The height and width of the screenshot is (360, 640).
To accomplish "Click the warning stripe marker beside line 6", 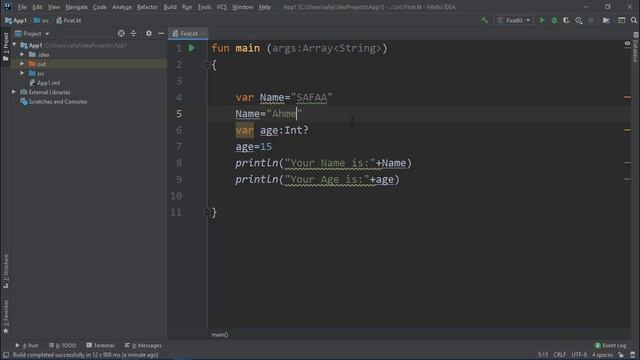I will (627, 130).
